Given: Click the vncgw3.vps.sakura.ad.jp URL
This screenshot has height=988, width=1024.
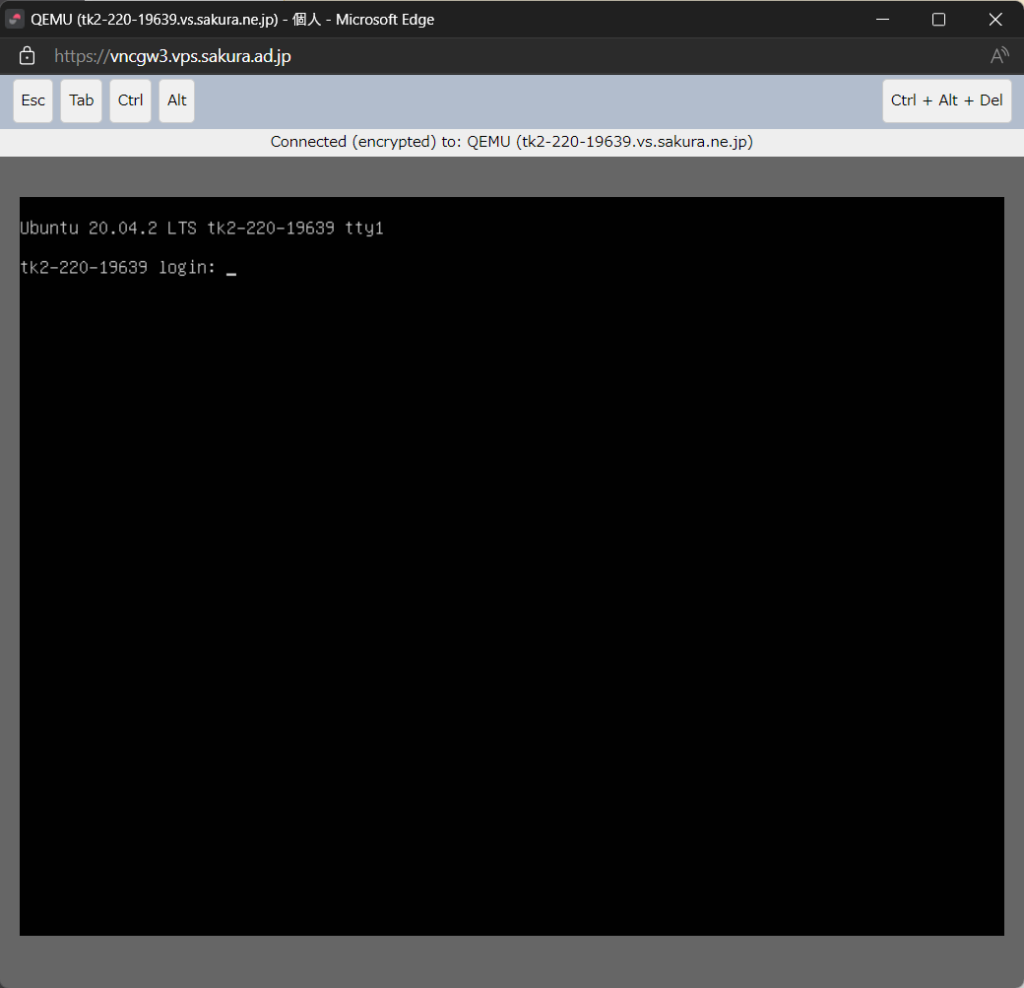Looking at the screenshot, I should [173, 56].
